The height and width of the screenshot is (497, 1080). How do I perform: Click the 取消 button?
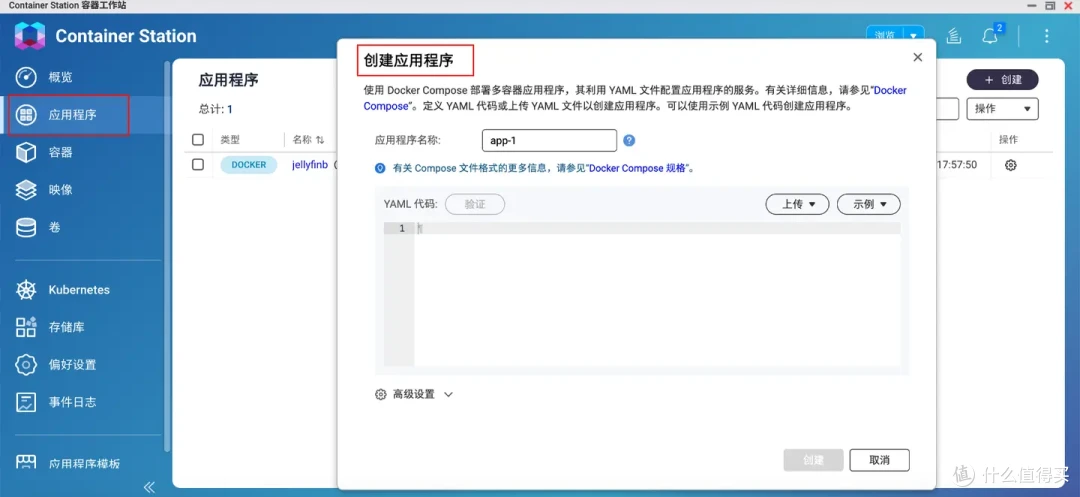pyautogui.click(x=880, y=460)
